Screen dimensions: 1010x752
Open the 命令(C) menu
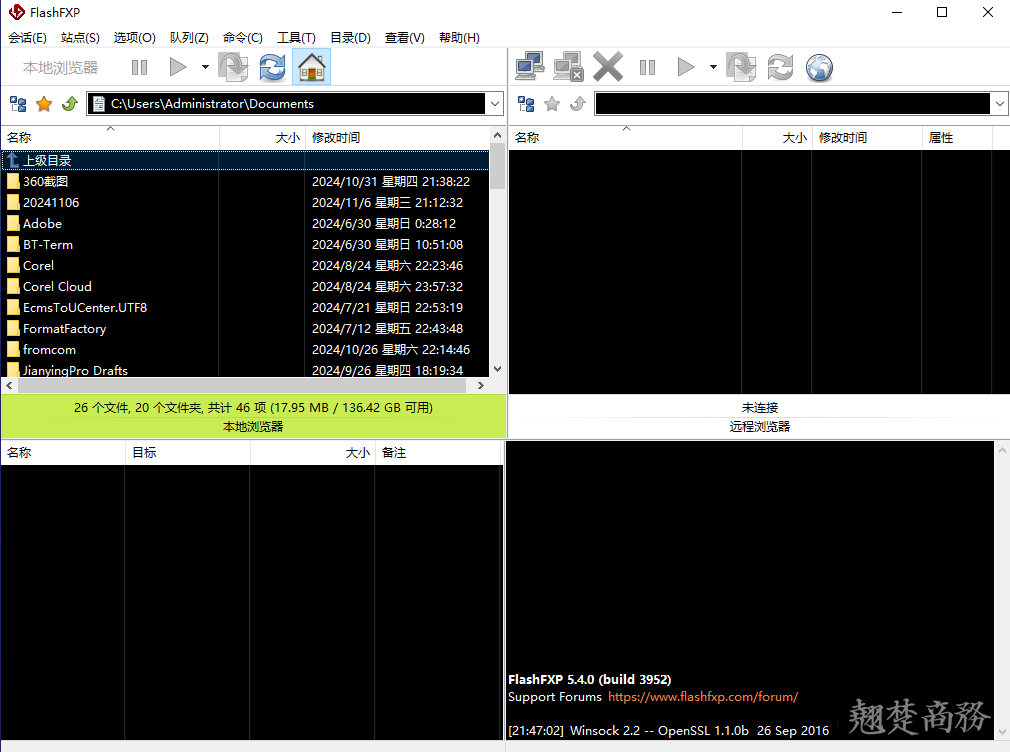pyautogui.click(x=243, y=37)
